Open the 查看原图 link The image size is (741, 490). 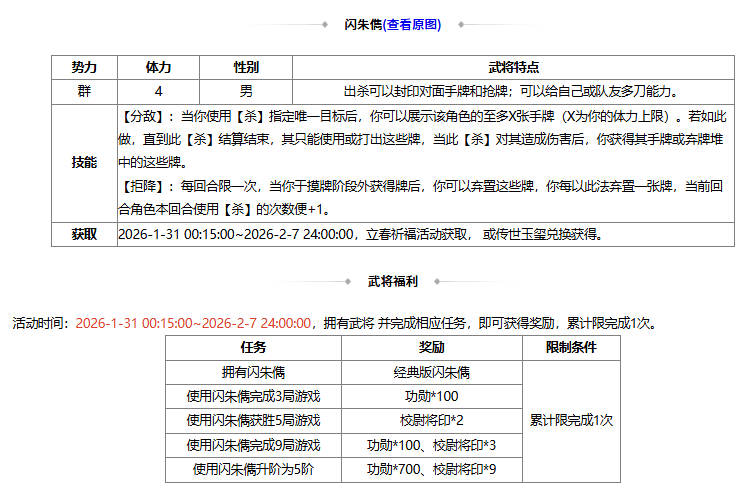(x=411, y=25)
